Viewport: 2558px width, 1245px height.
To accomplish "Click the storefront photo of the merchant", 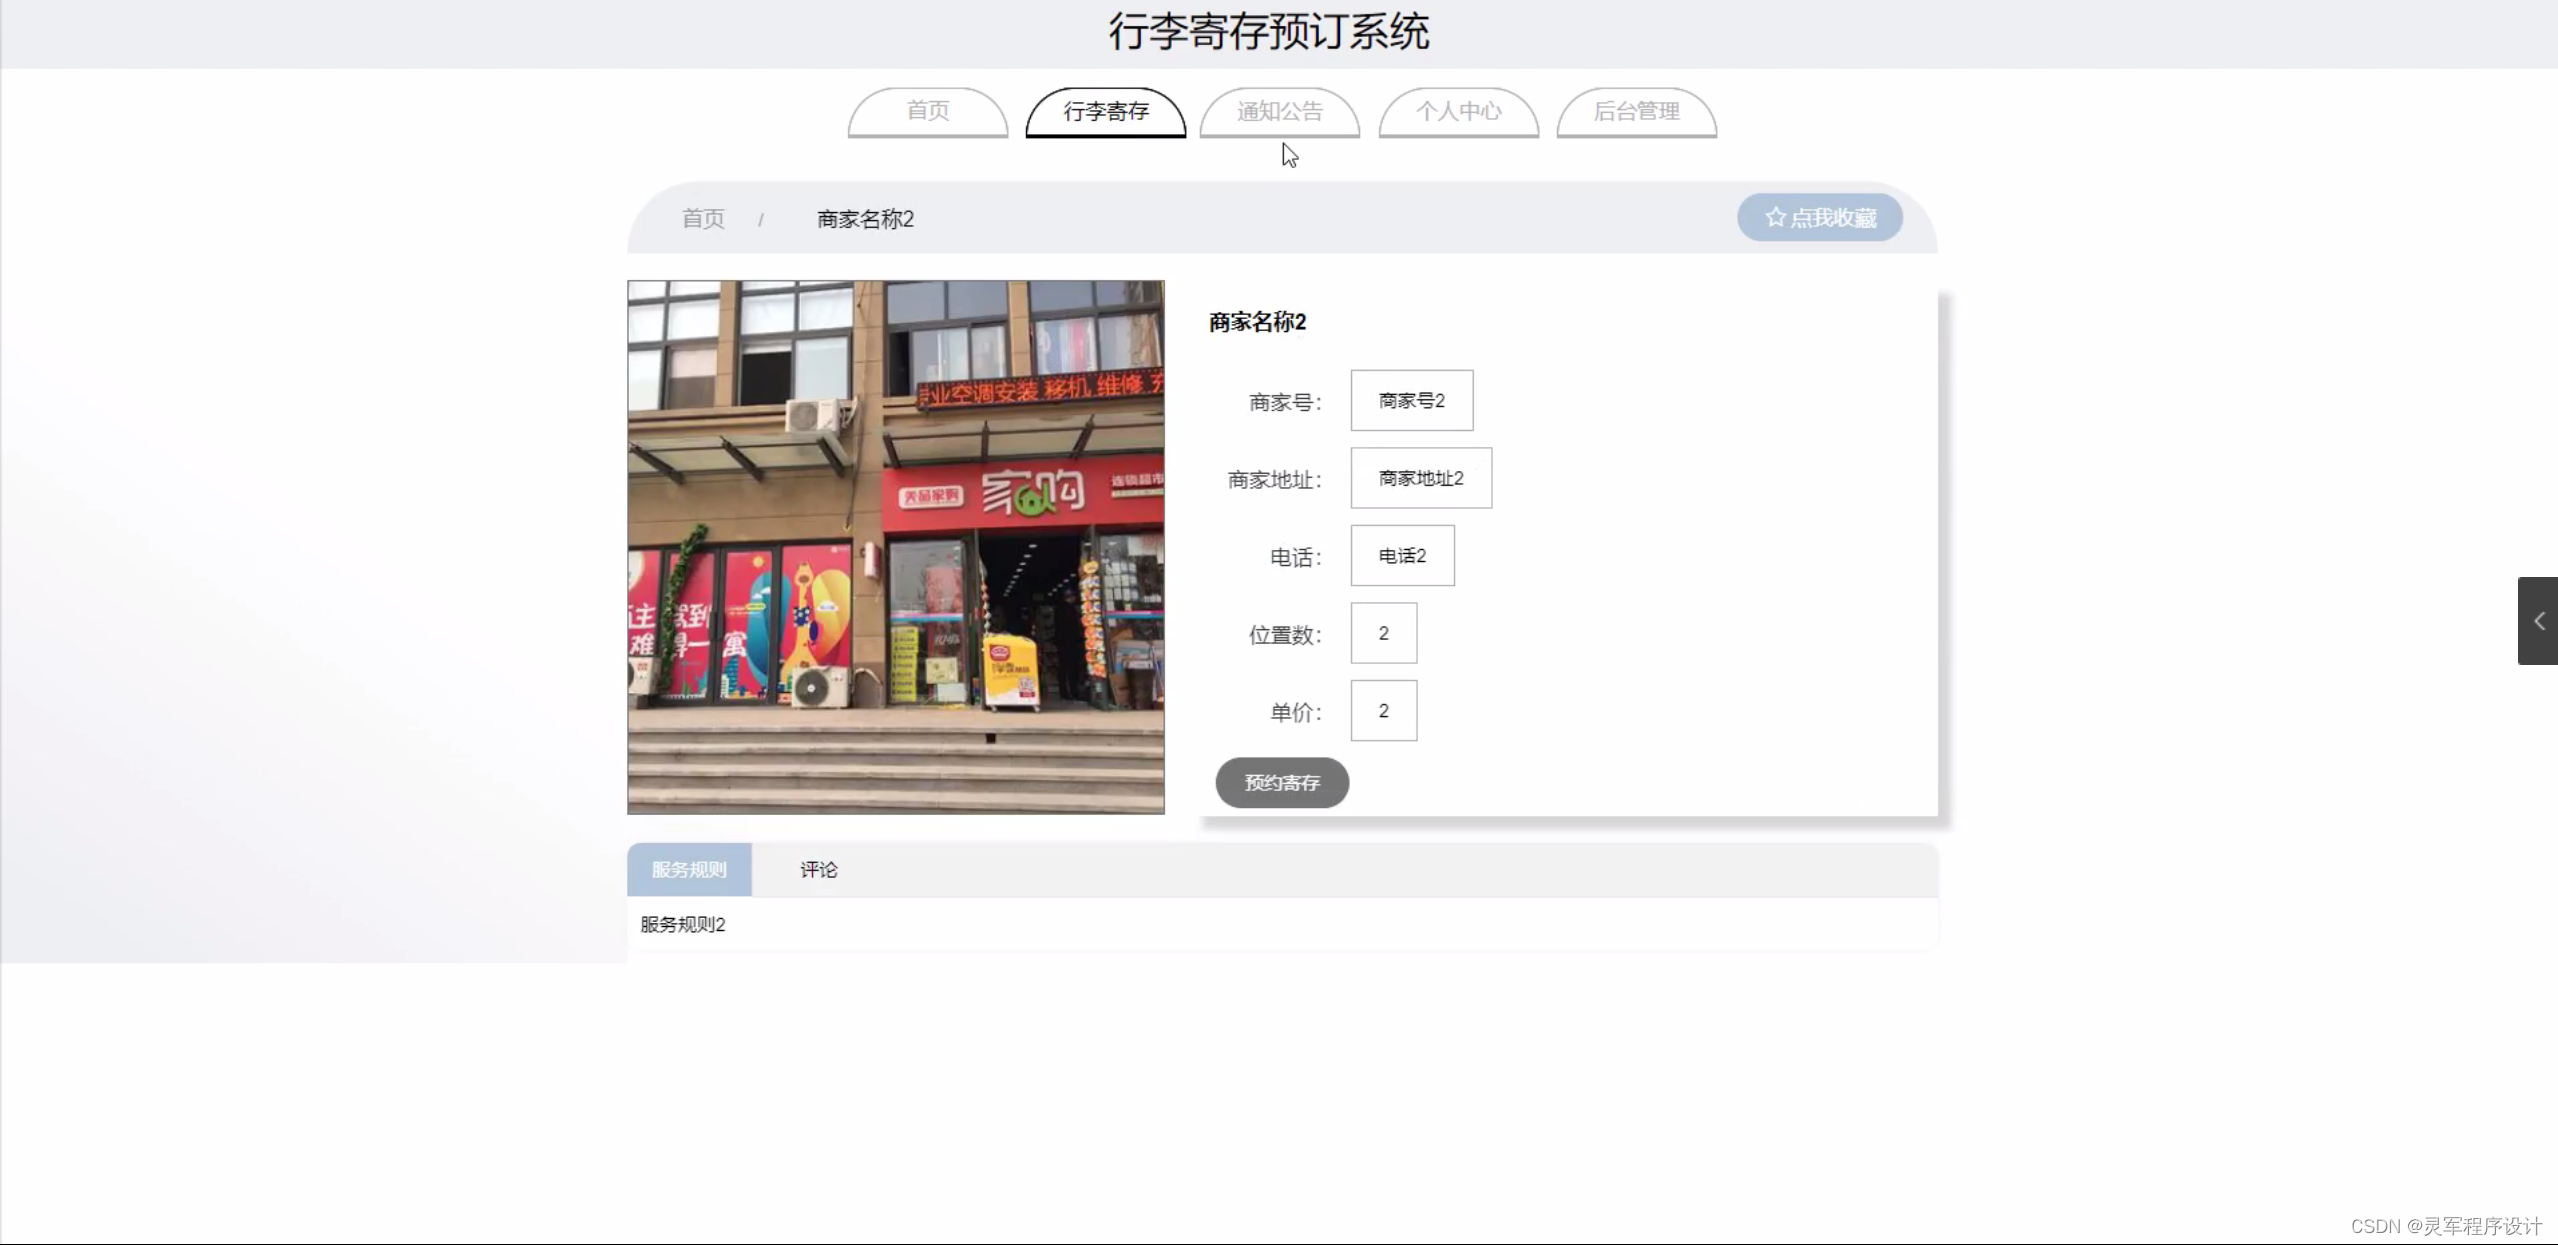I will coord(895,547).
